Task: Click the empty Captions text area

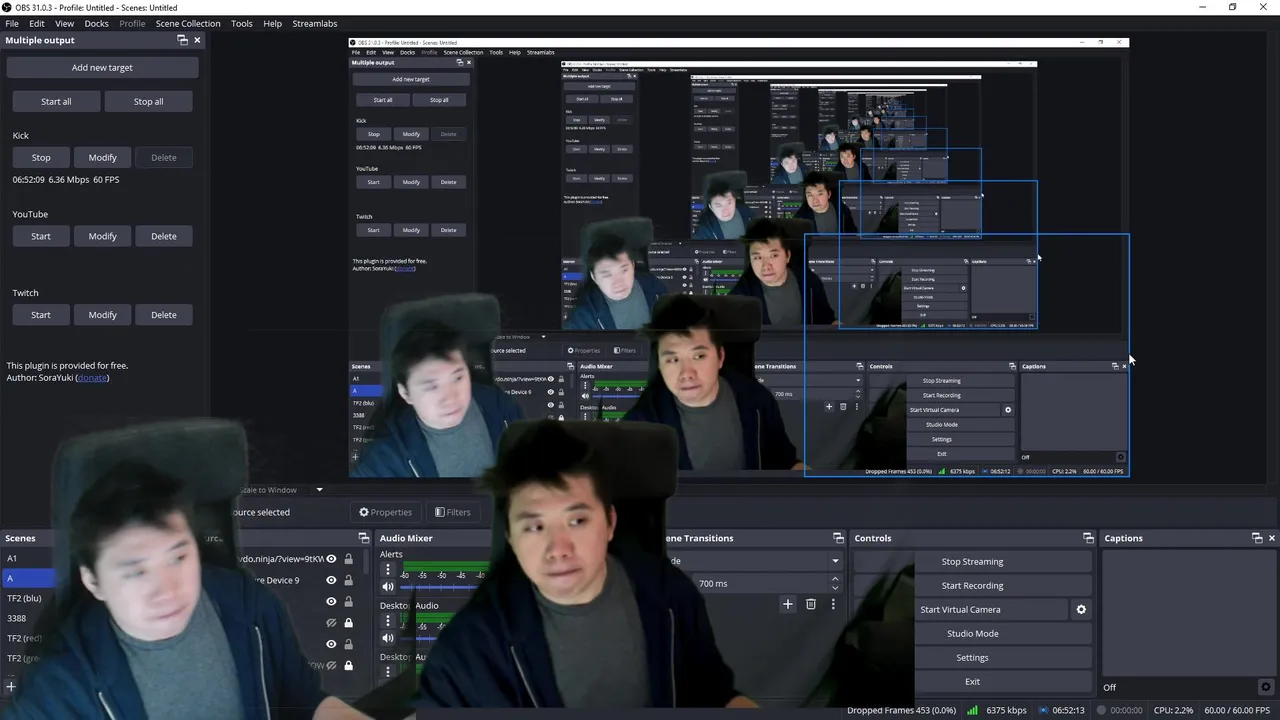Action: coord(1188,613)
